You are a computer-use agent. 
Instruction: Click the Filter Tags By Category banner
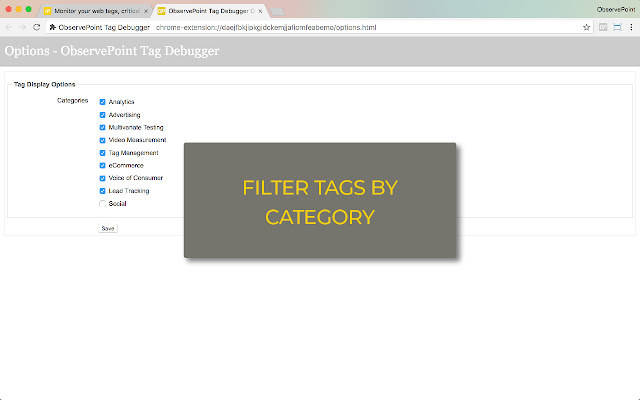click(x=320, y=200)
